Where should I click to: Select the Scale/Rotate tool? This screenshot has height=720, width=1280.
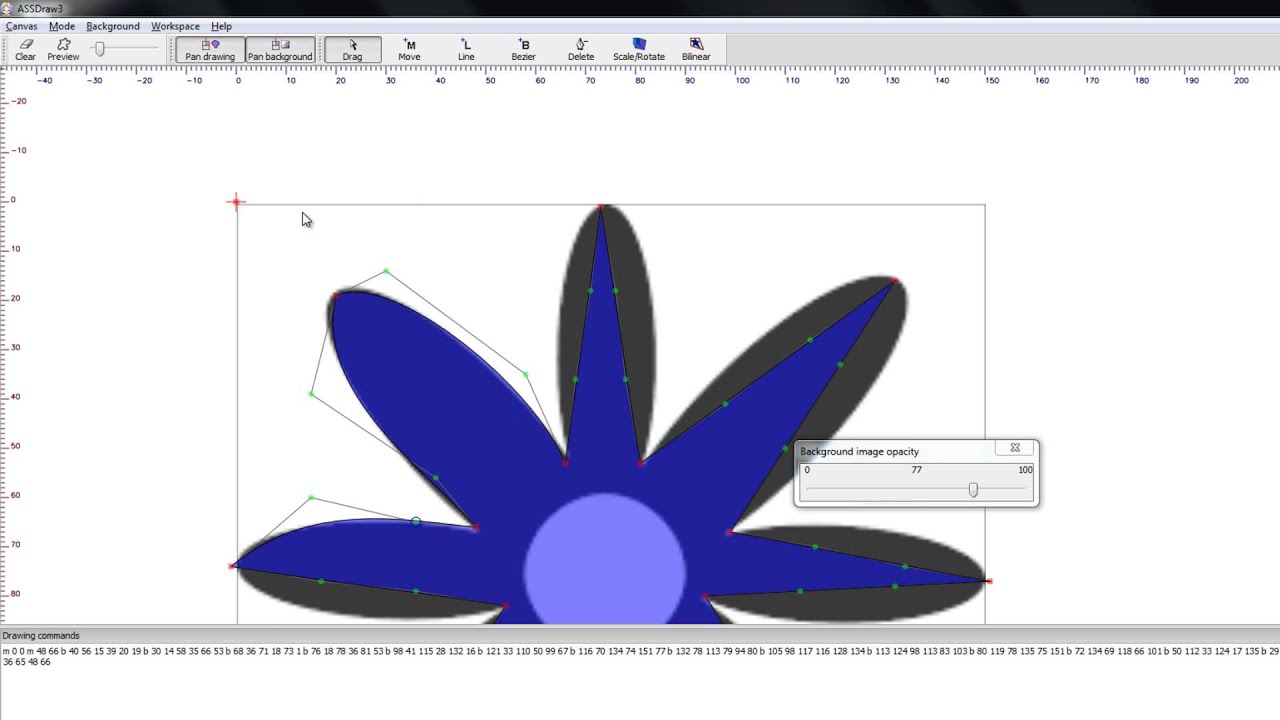639,50
